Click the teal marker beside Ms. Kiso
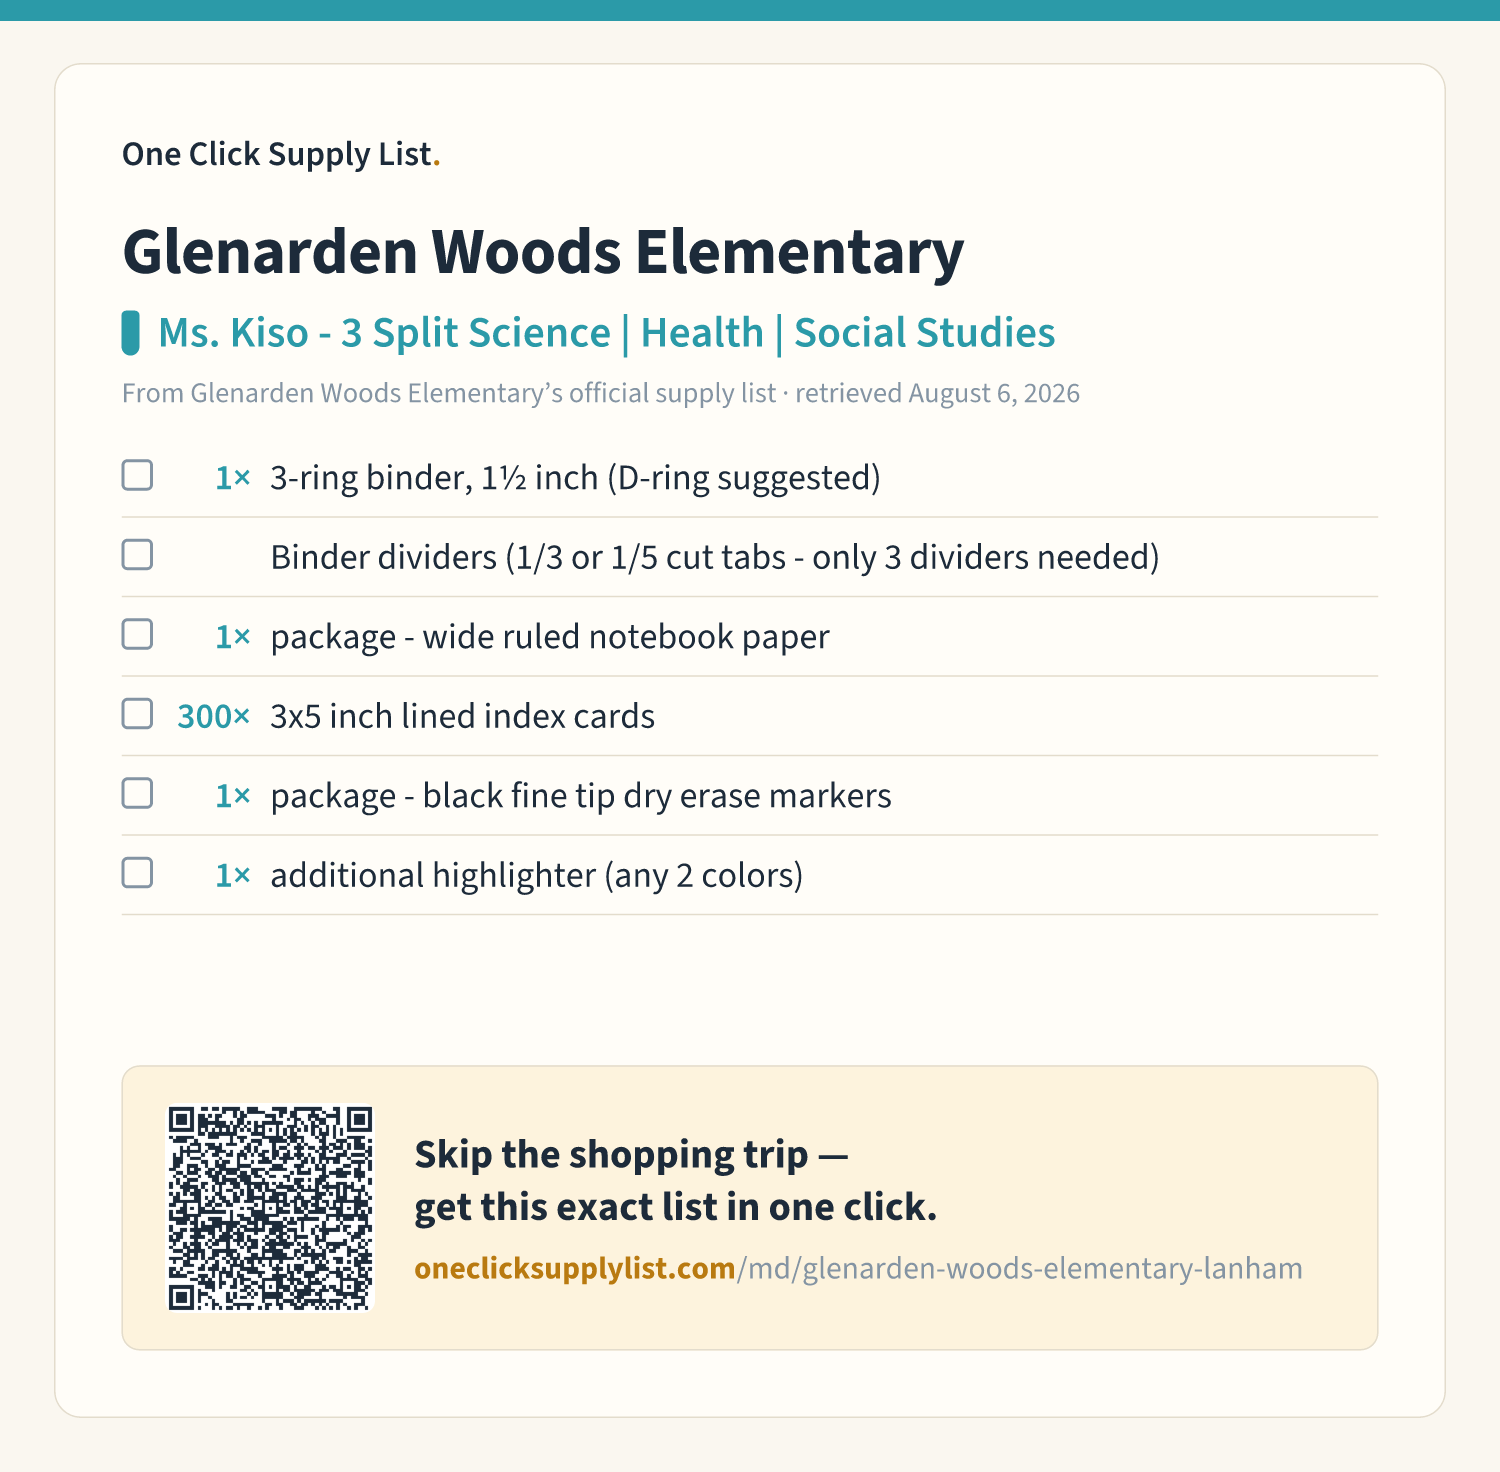Viewport: 1500px width, 1472px height. click(x=130, y=333)
